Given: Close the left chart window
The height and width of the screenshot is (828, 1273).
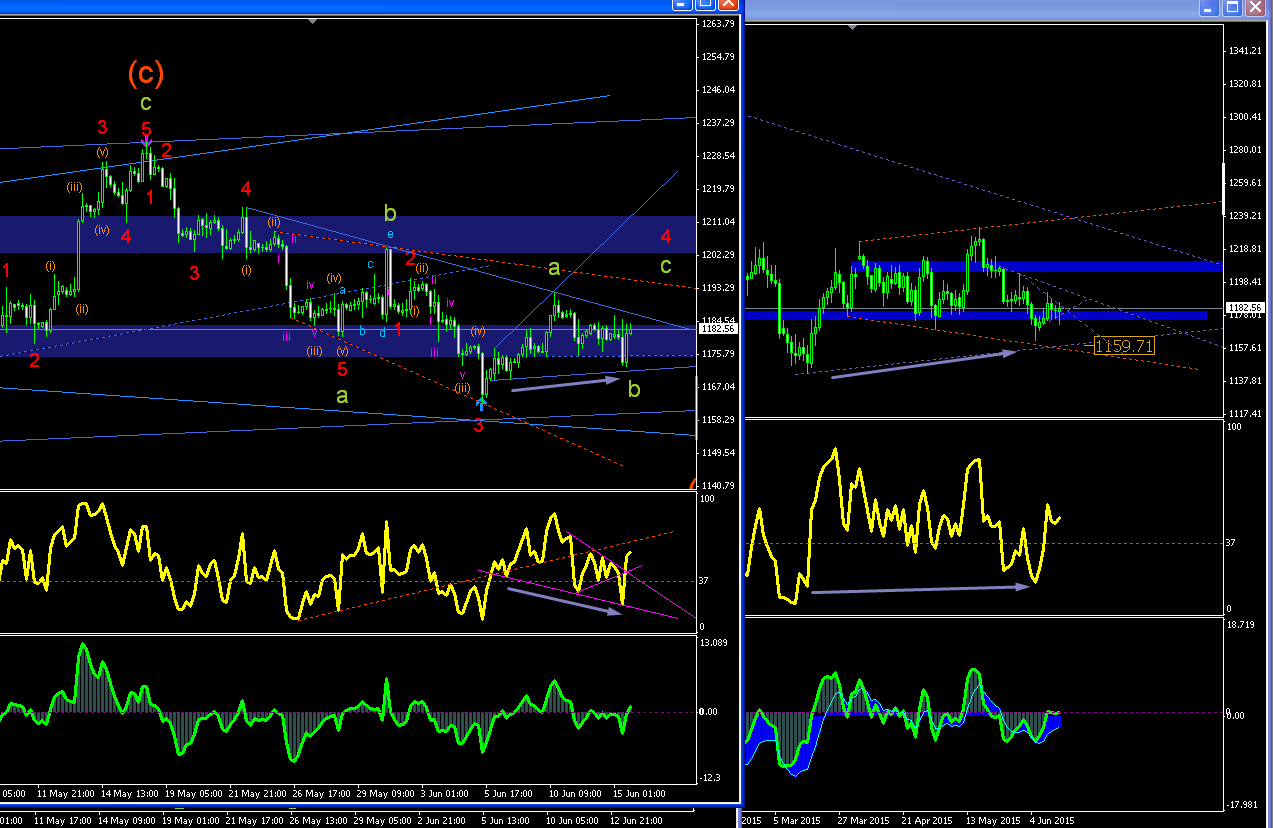Looking at the screenshot, I should [727, 5].
